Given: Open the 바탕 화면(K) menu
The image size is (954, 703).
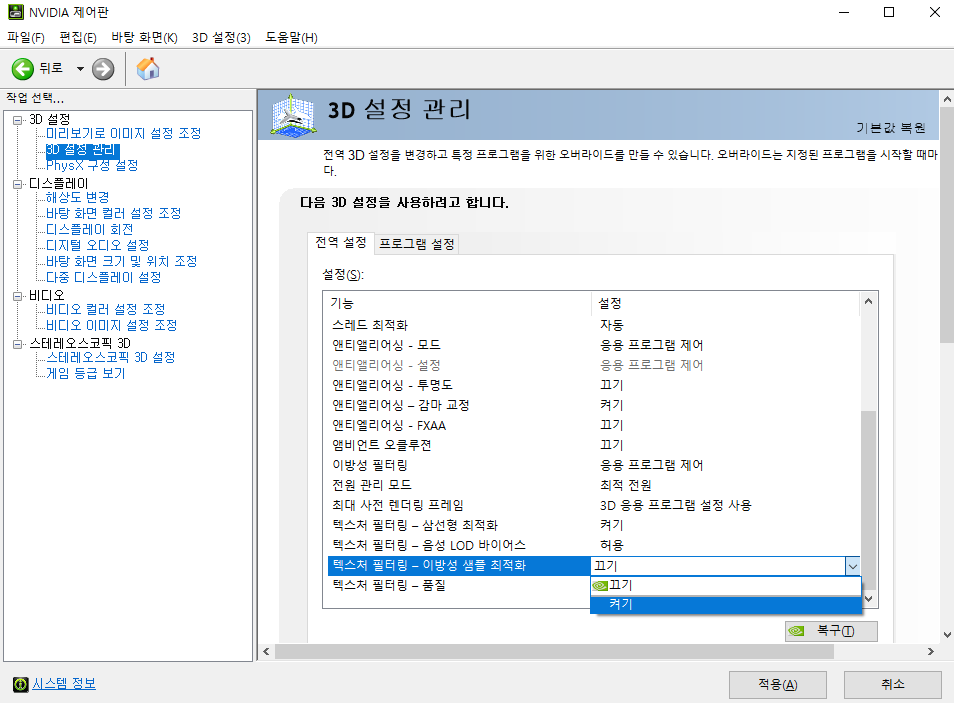Looking at the screenshot, I should 144,38.
